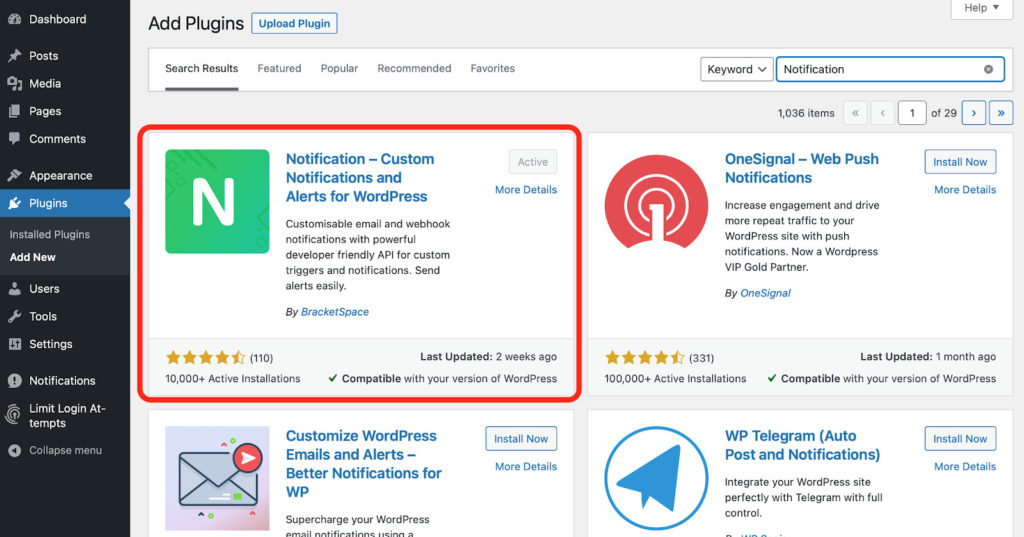1024x537 pixels.
Task: Click the Plugins plug icon
Action: pyautogui.click(x=14, y=203)
